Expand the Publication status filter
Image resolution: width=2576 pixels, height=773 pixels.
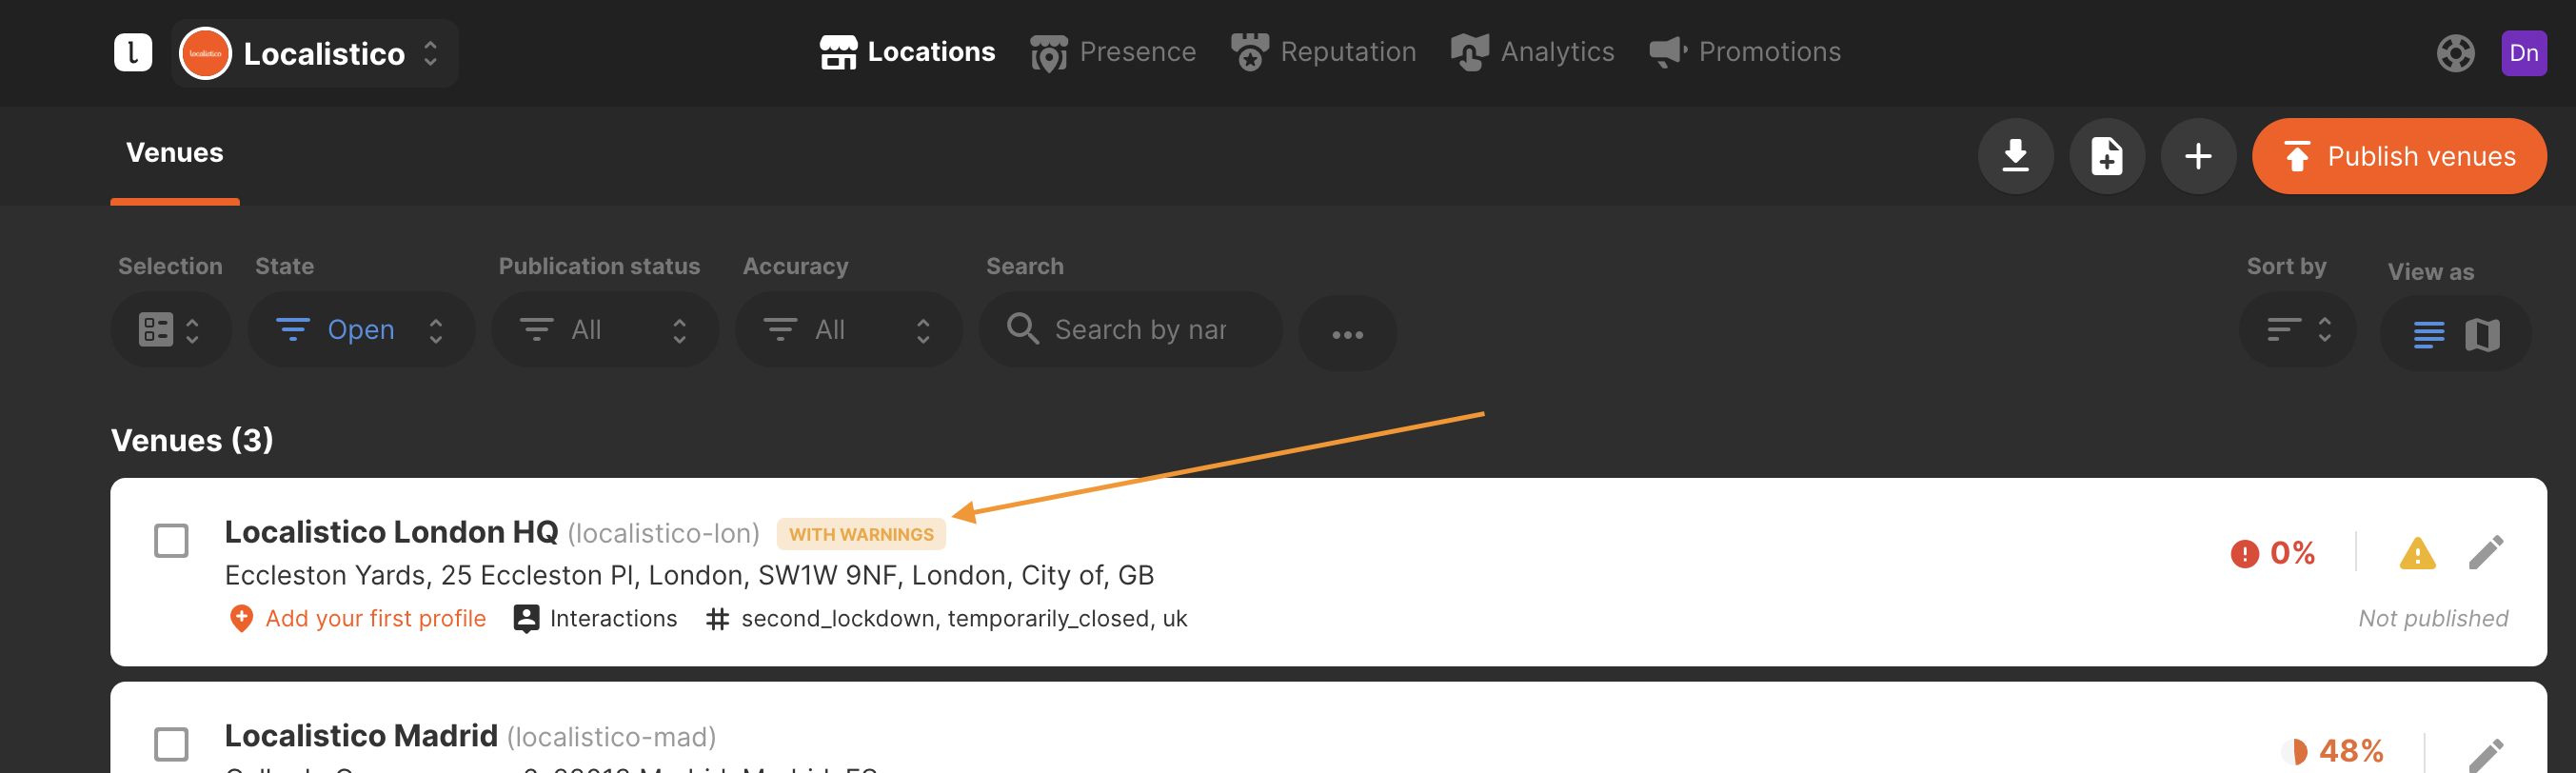pyautogui.click(x=605, y=330)
